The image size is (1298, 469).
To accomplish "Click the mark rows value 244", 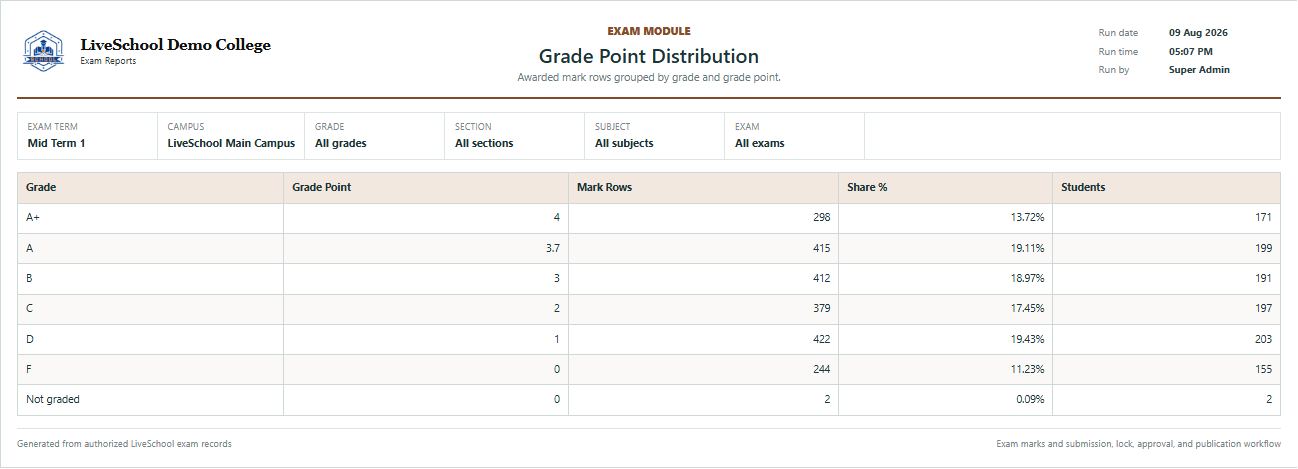I will [x=821, y=369].
